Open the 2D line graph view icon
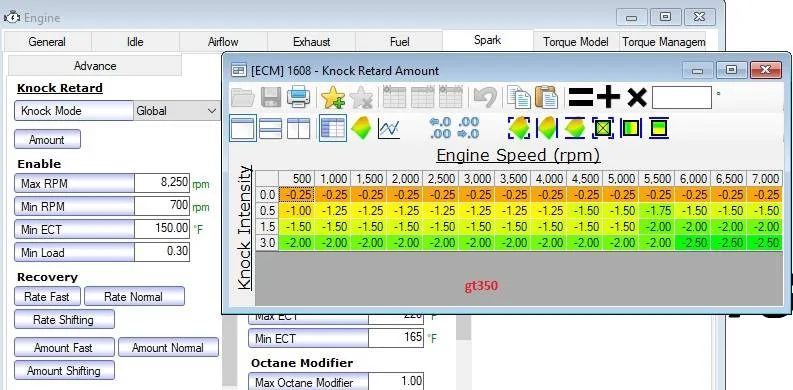Viewport: 793px width, 390px height. 389,128
